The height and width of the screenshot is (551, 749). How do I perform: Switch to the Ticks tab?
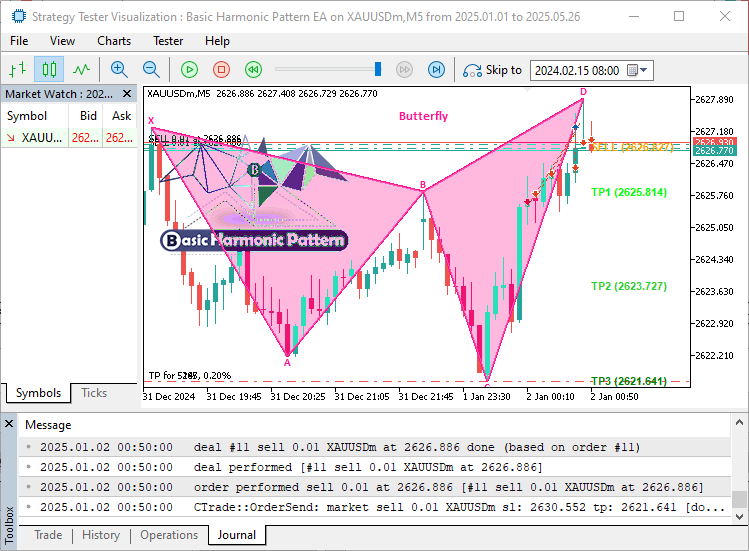coord(94,393)
